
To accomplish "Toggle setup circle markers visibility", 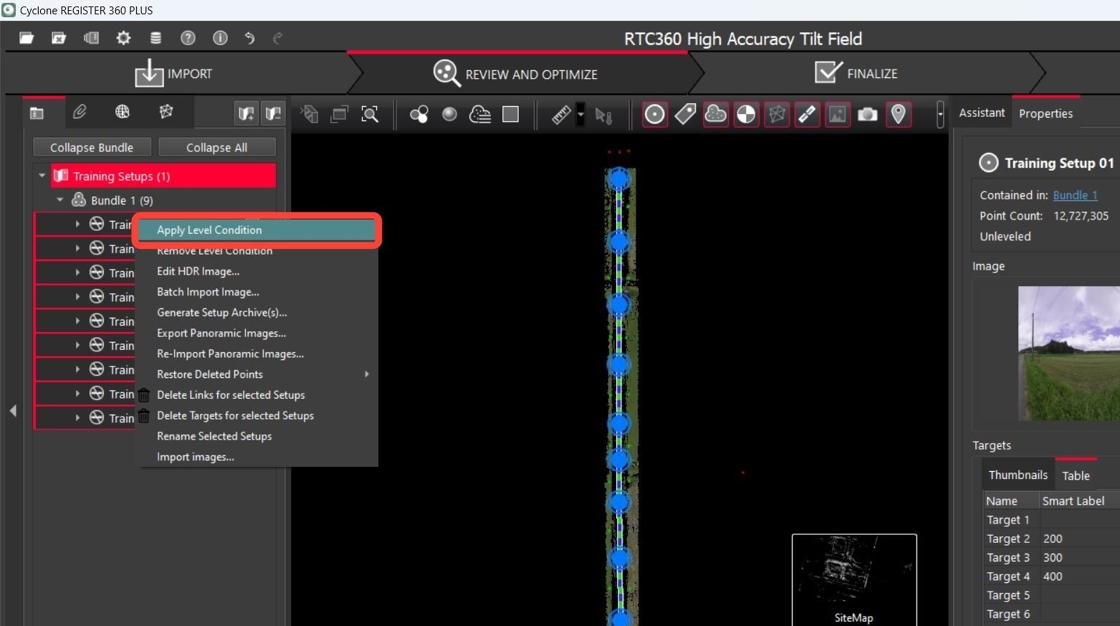I will [654, 114].
